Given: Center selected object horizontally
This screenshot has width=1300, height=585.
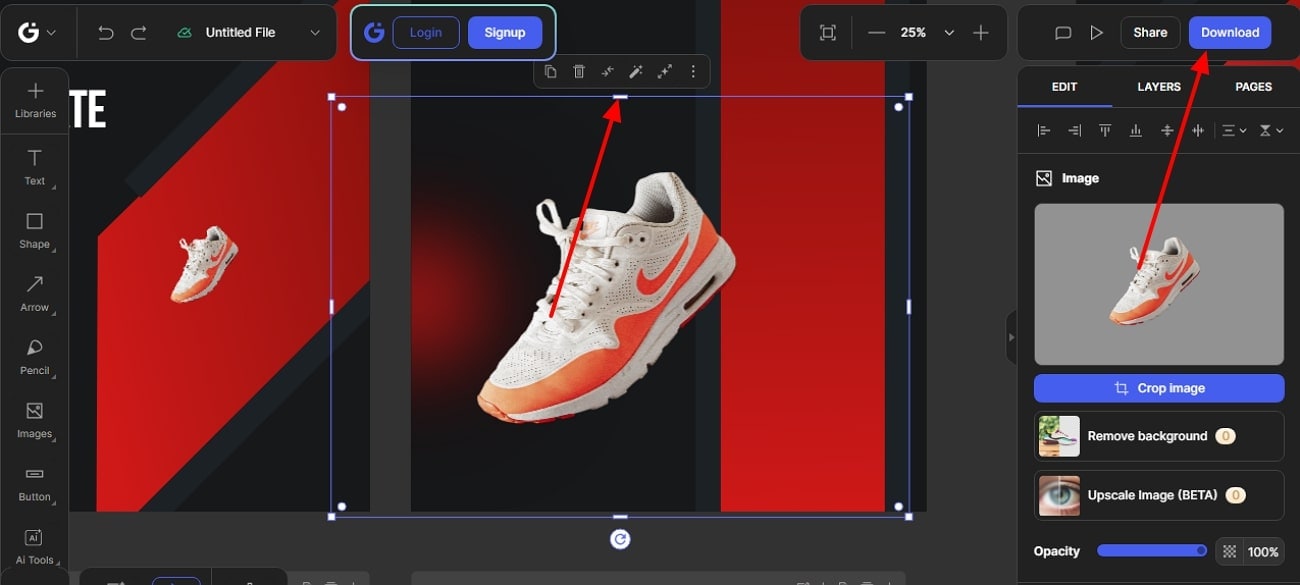Looking at the screenshot, I should [x=1198, y=130].
